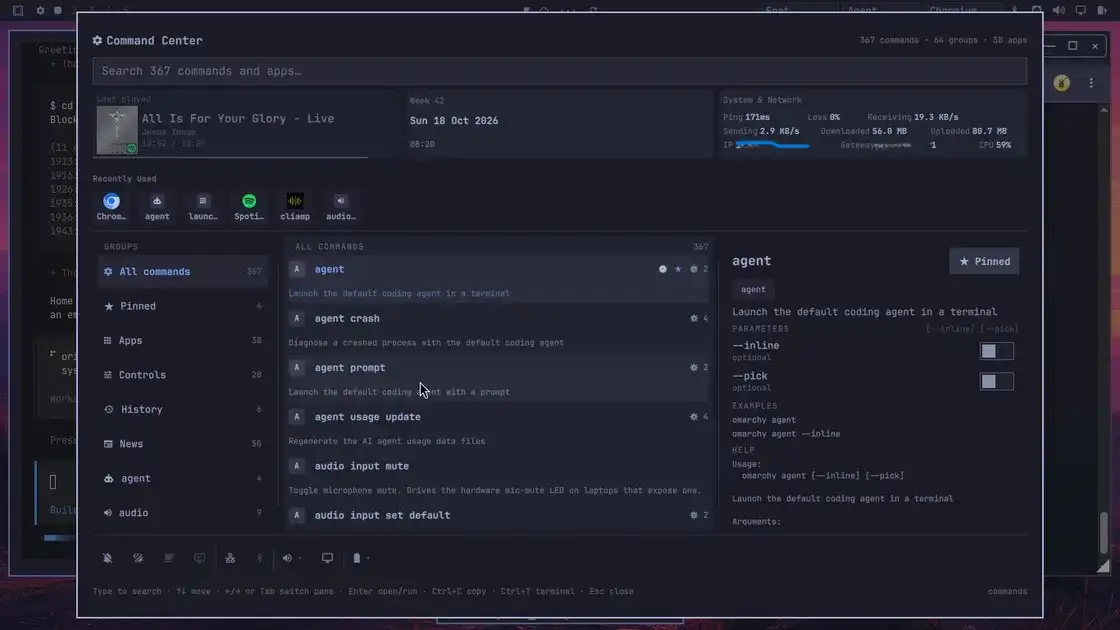Select the agent usage update command
Screen dimensions: 1120x630
(x=498, y=428)
